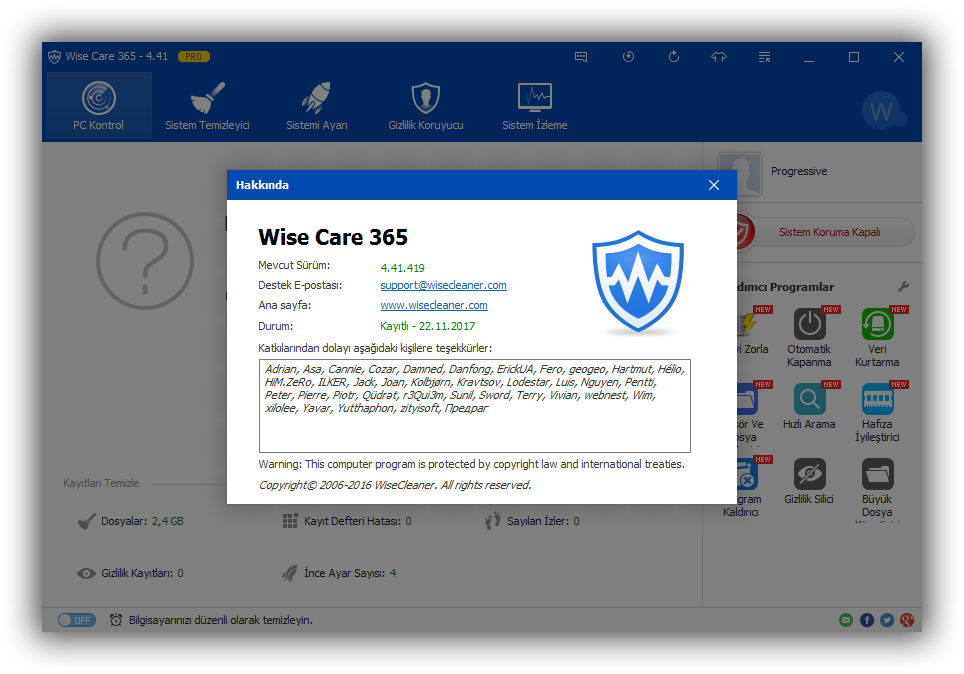The width and height of the screenshot is (964, 674).
Task: Open the Sistemi Ayarı tab
Action: click(x=317, y=105)
